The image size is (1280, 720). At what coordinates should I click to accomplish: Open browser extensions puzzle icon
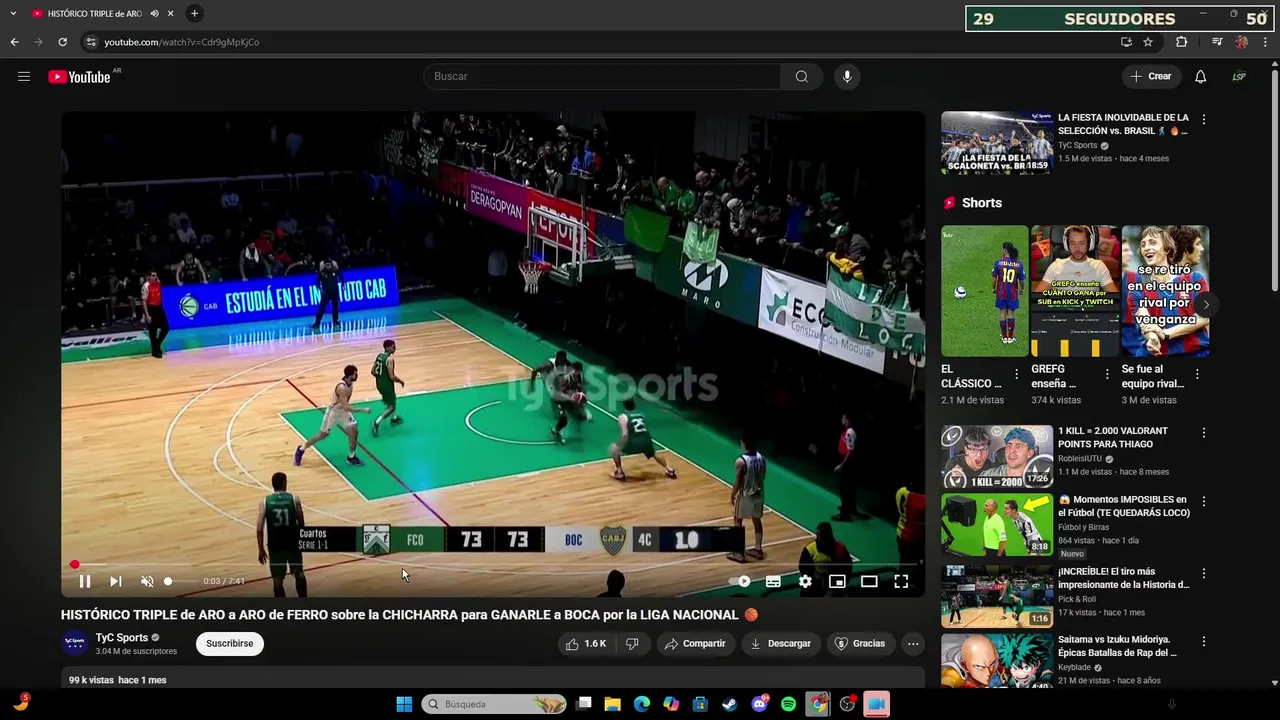coord(1181,42)
